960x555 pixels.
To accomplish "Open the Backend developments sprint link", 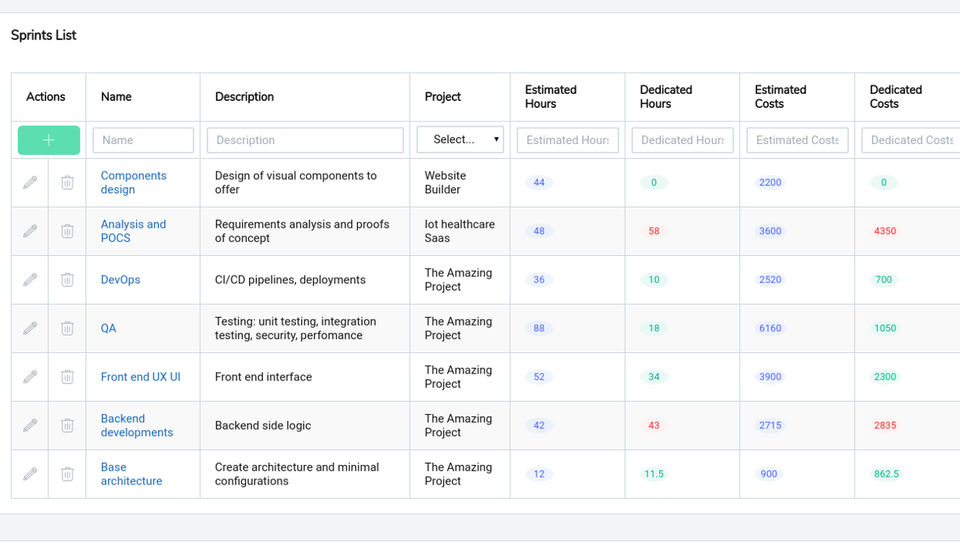I will click(x=136, y=425).
